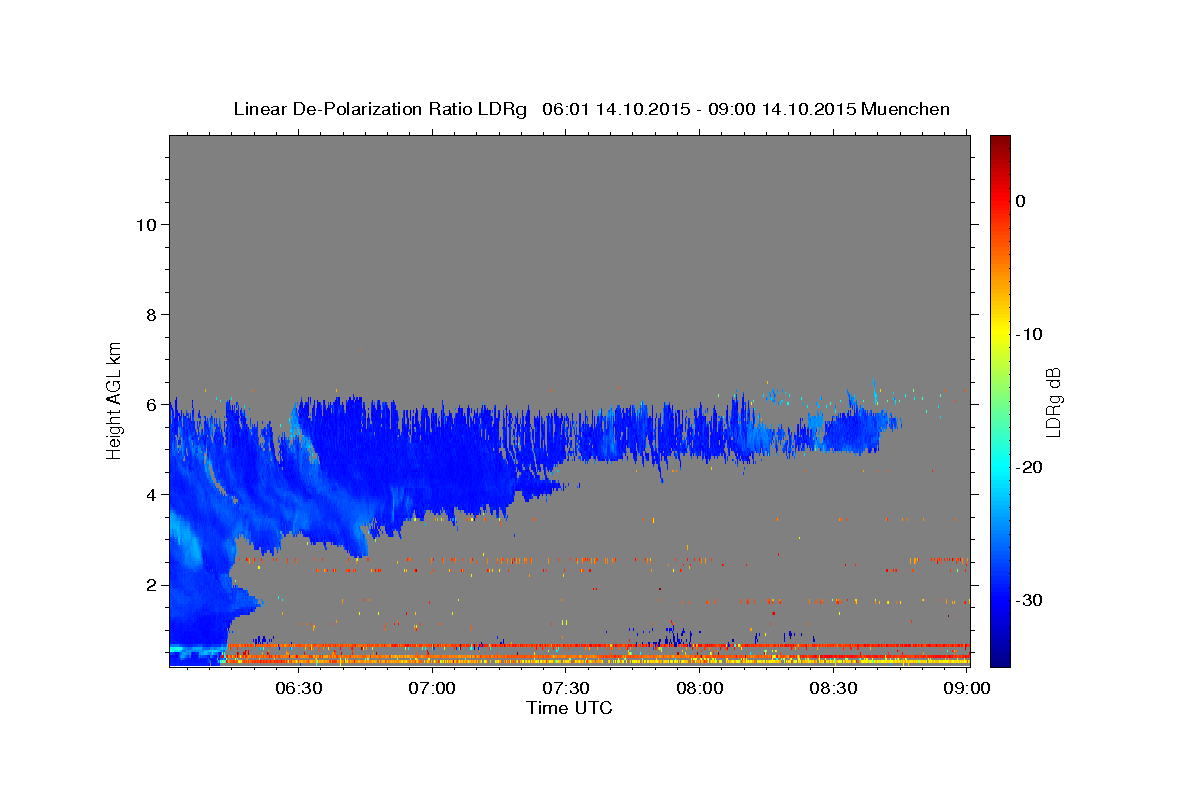Screen dimensions: 1200x800
Task: Click the 07:30 time tick label
Action: (565, 689)
